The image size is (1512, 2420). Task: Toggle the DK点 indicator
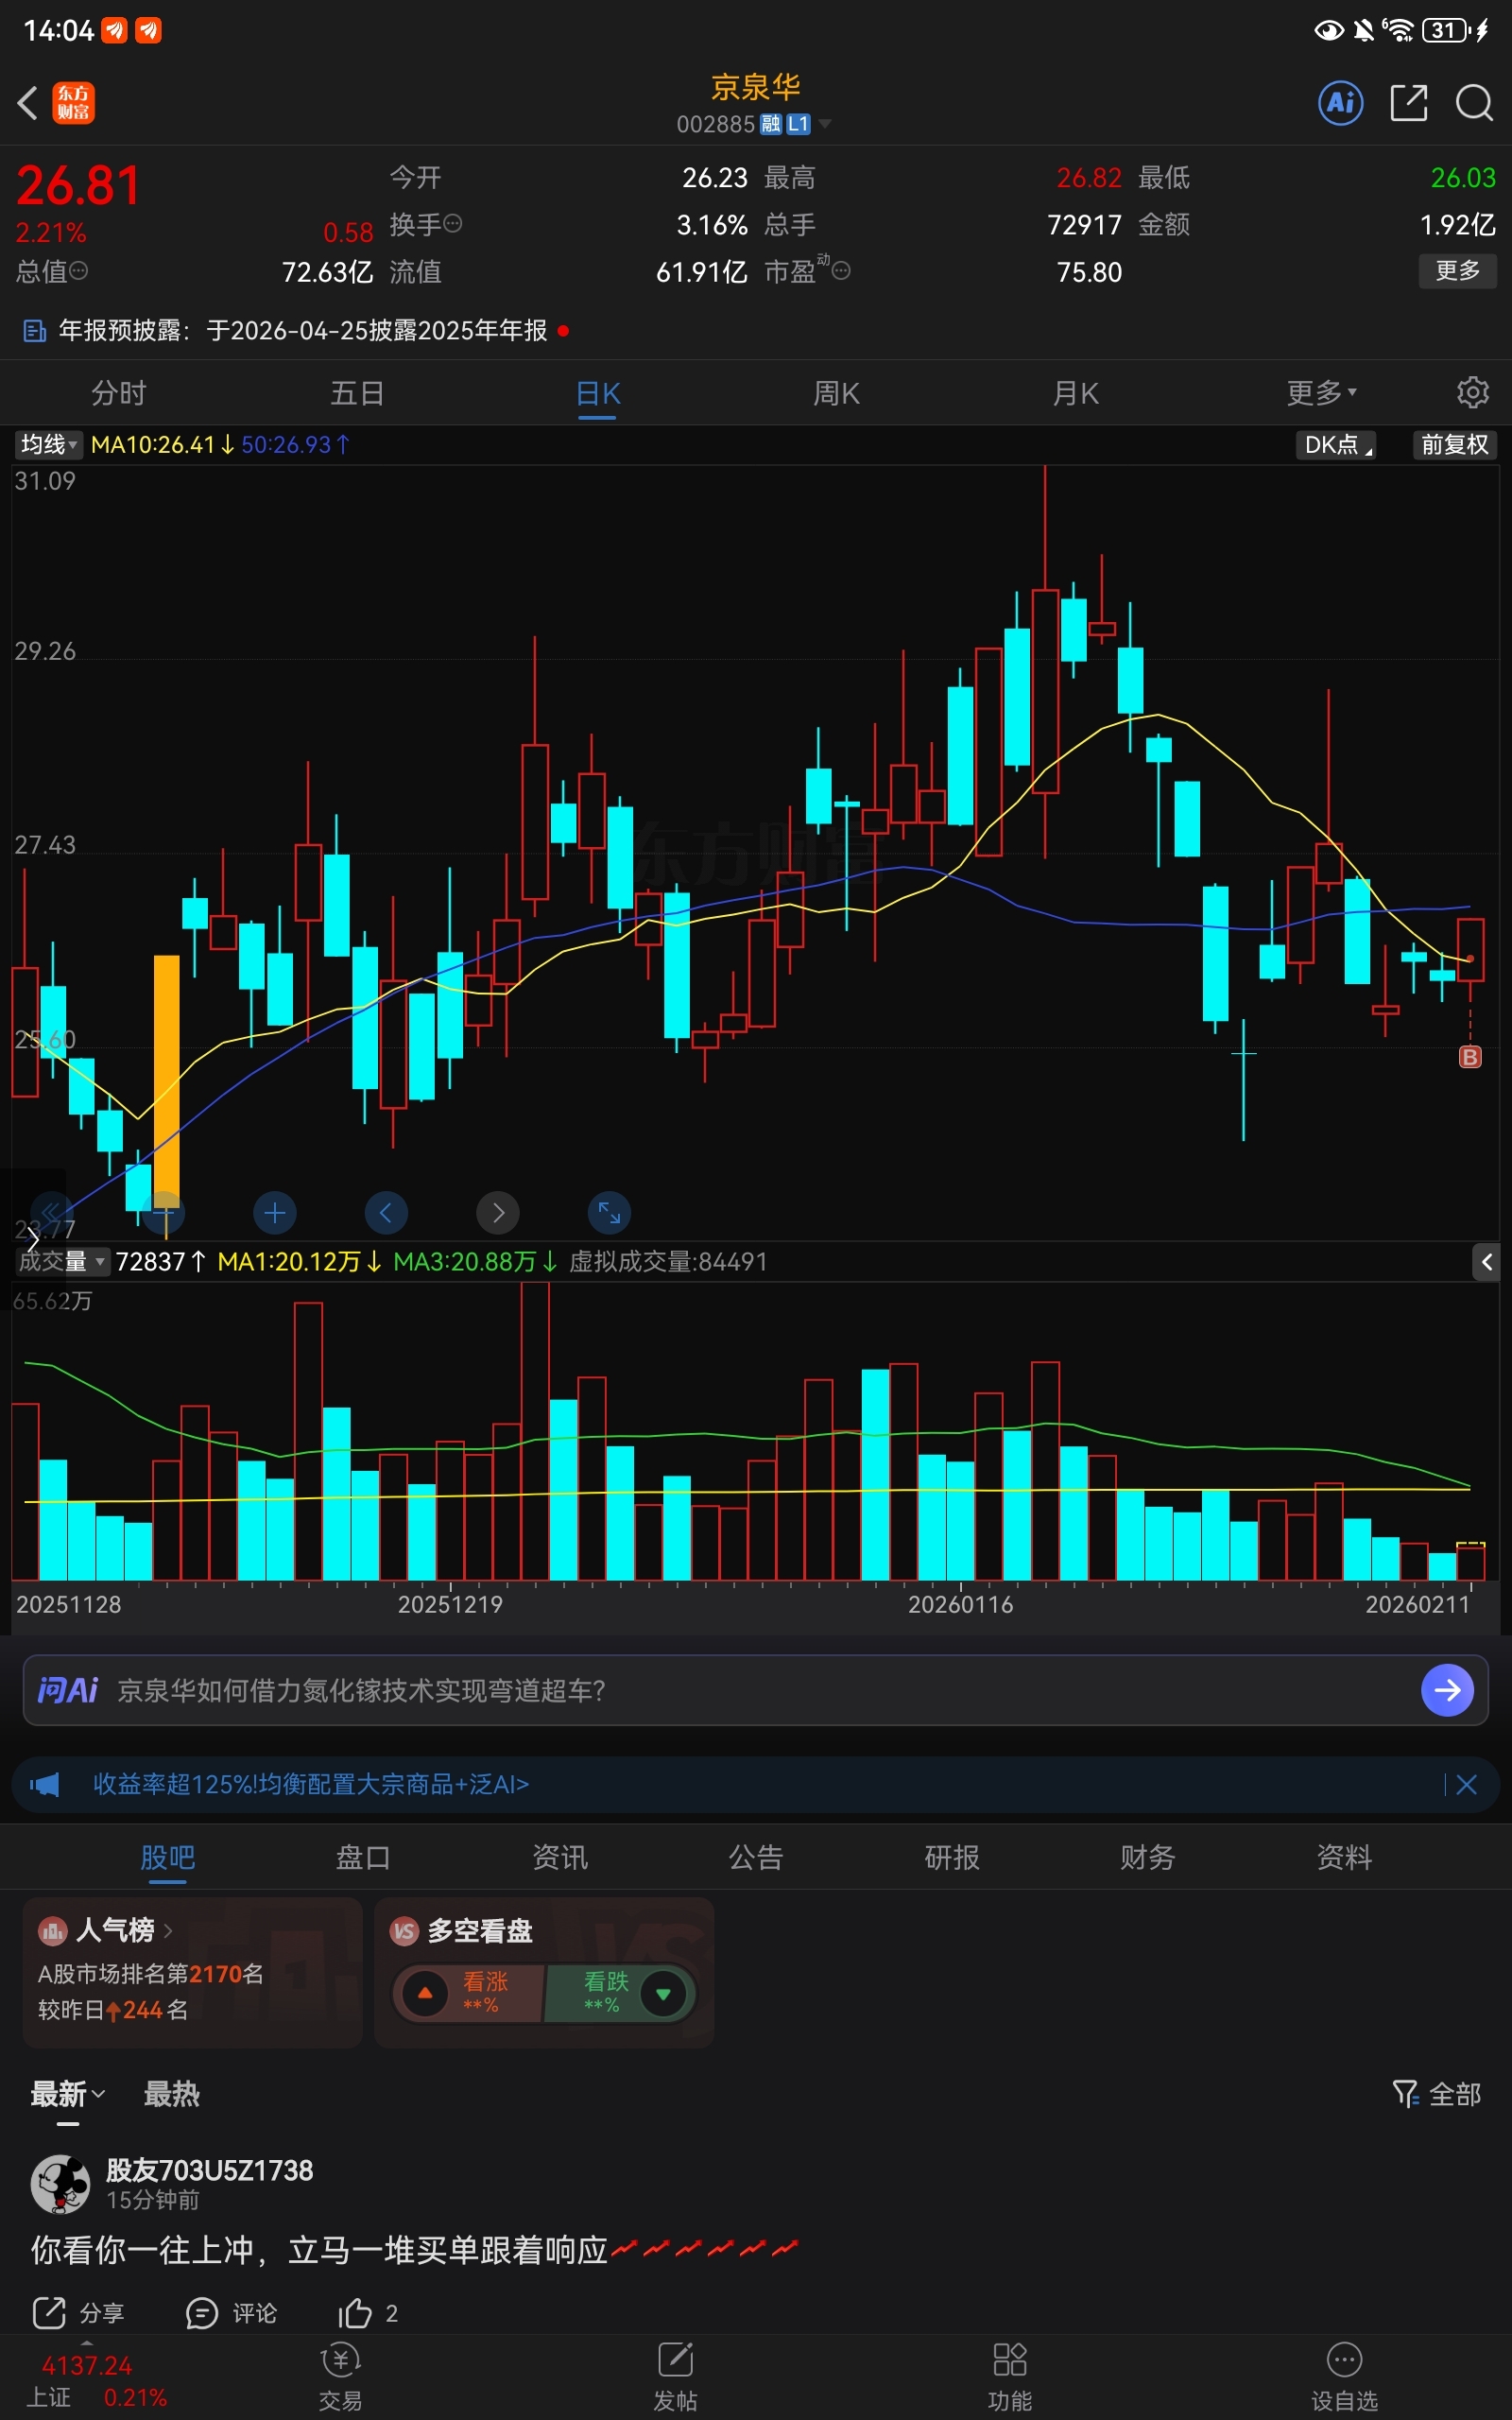pyautogui.click(x=1335, y=444)
